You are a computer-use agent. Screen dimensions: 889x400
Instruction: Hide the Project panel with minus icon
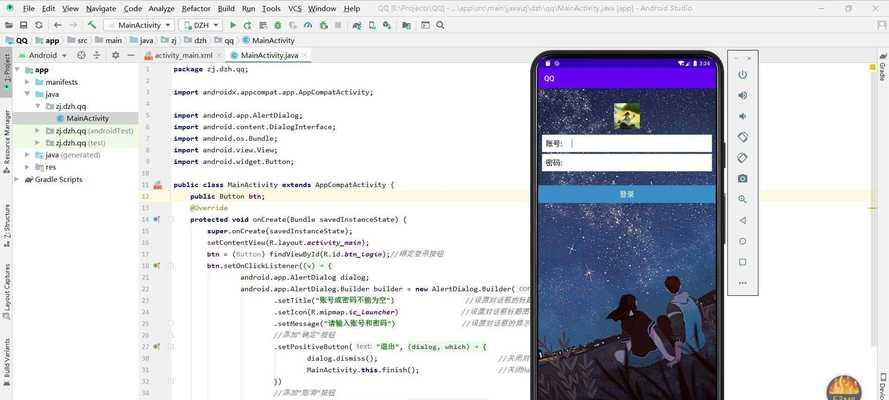[130, 55]
